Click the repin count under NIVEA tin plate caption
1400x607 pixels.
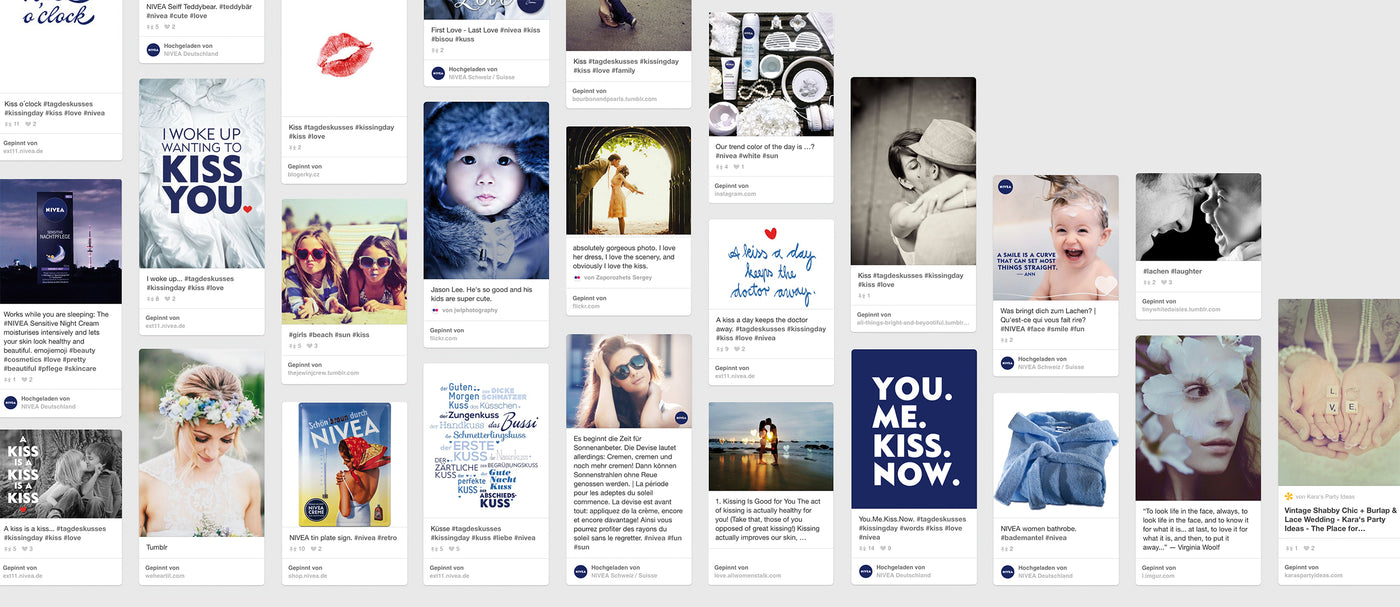pyautogui.click(x=297, y=548)
